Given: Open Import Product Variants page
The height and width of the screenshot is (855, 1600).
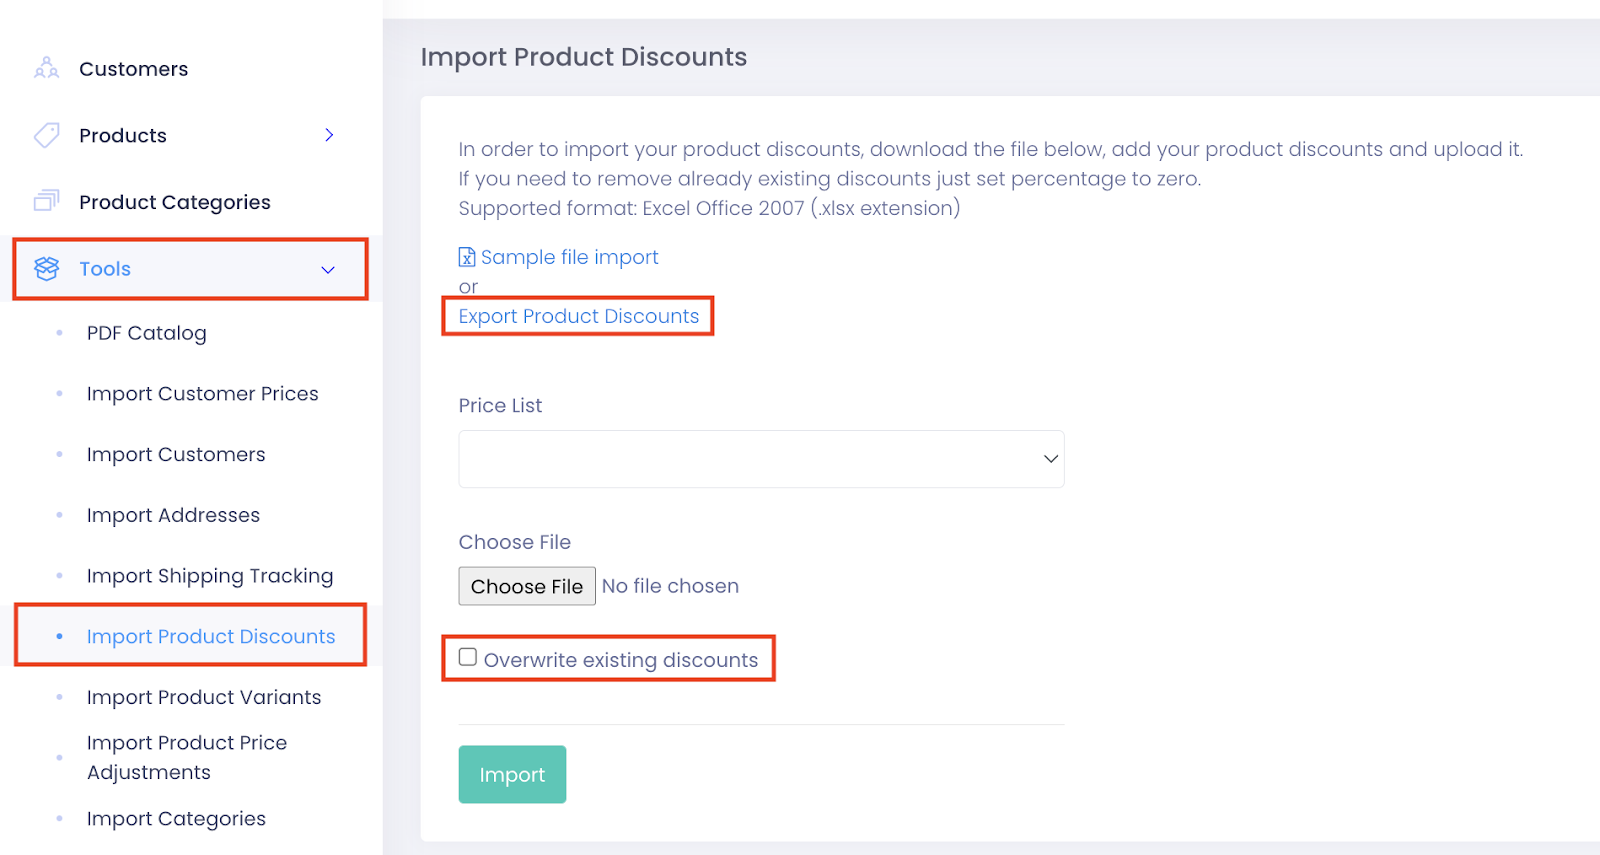Looking at the screenshot, I should pos(204,697).
